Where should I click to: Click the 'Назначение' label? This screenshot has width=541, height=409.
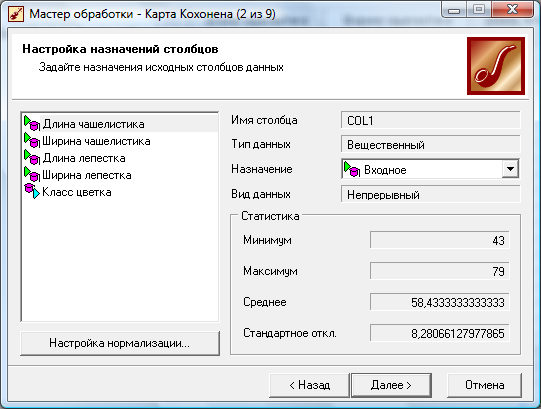click(262, 169)
